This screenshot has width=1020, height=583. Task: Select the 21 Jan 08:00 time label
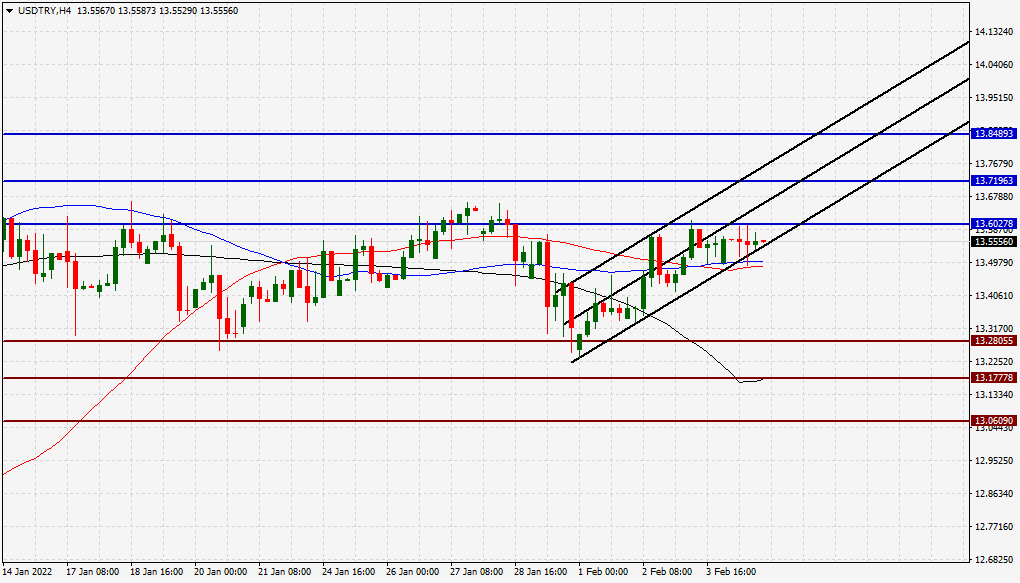click(x=284, y=572)
